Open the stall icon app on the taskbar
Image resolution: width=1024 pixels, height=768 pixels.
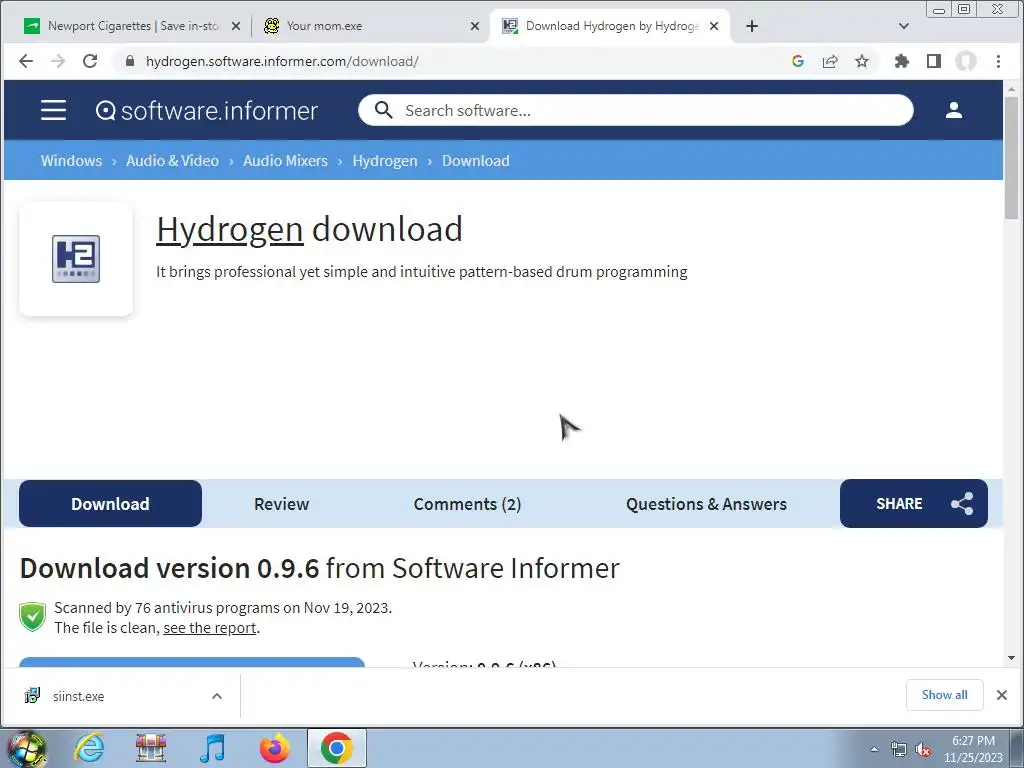[151, 748]
